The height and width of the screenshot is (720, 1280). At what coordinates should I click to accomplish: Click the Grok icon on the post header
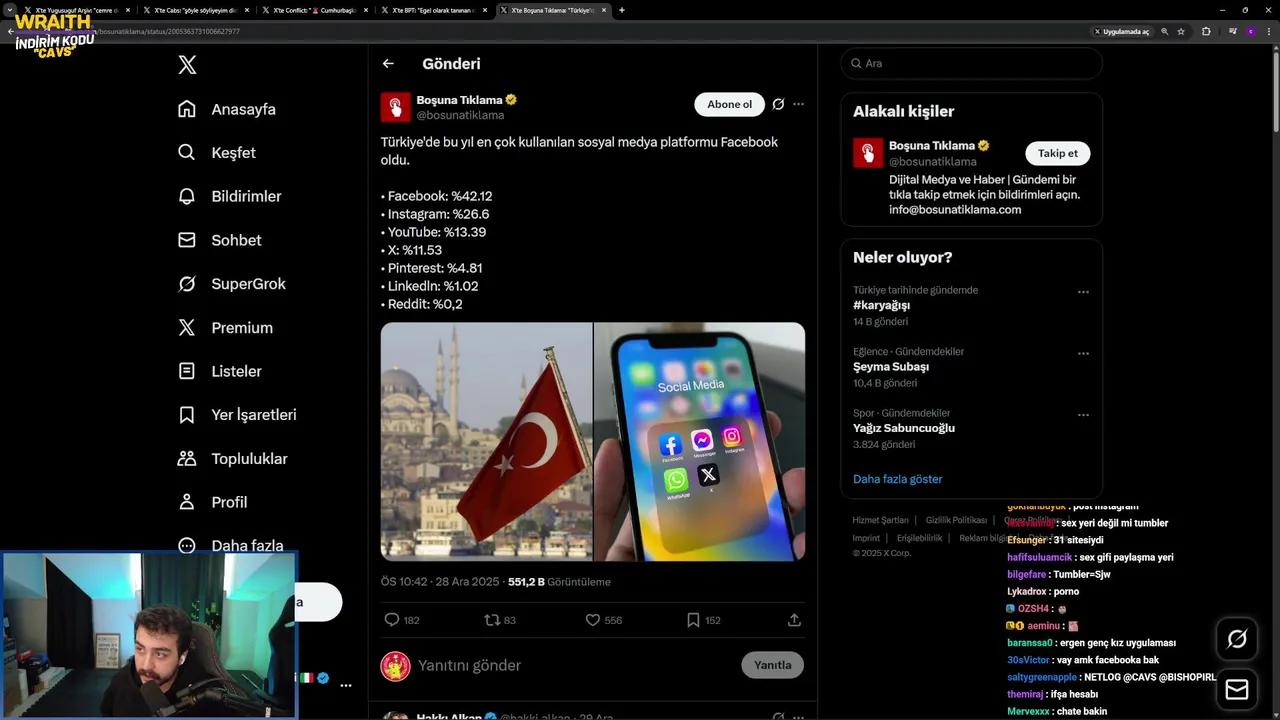(x=778, y=104)
